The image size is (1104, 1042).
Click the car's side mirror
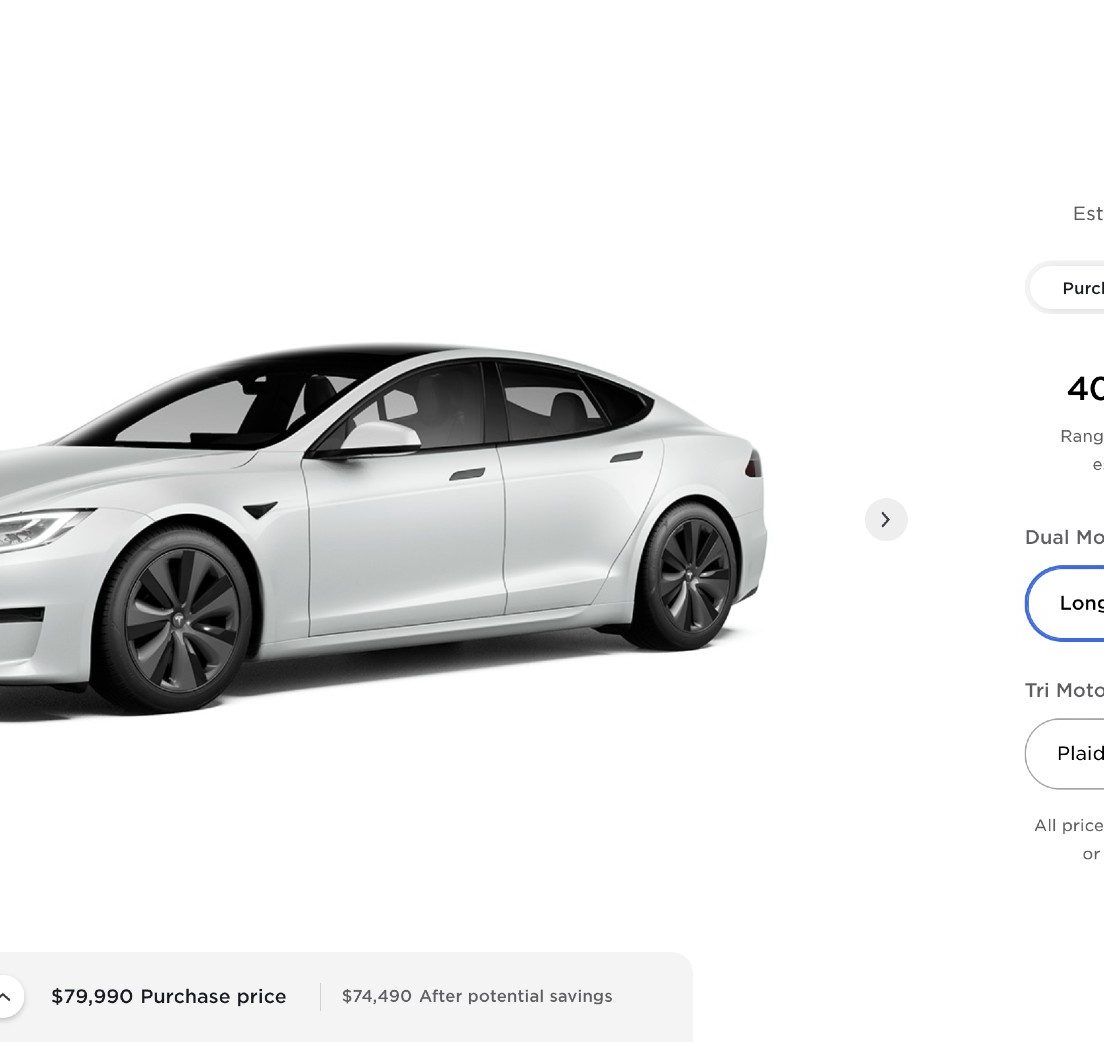378,437
